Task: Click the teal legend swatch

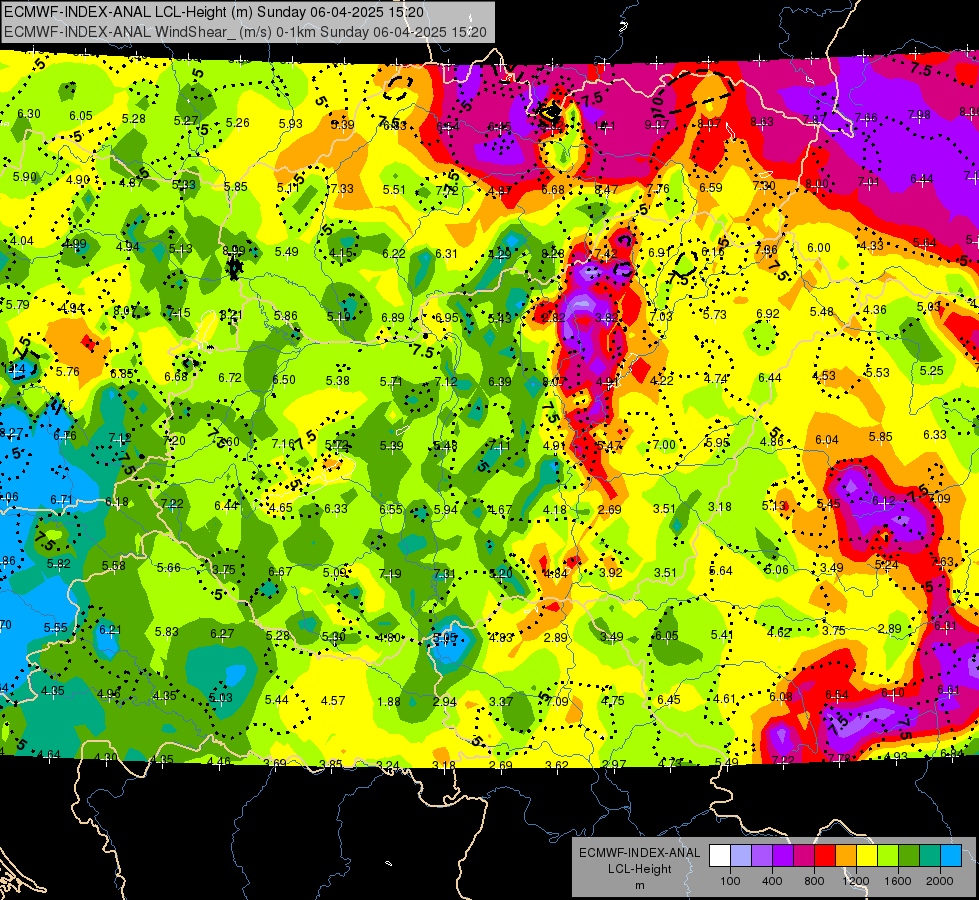Action: pyautogui.click(x=930, y=856)
